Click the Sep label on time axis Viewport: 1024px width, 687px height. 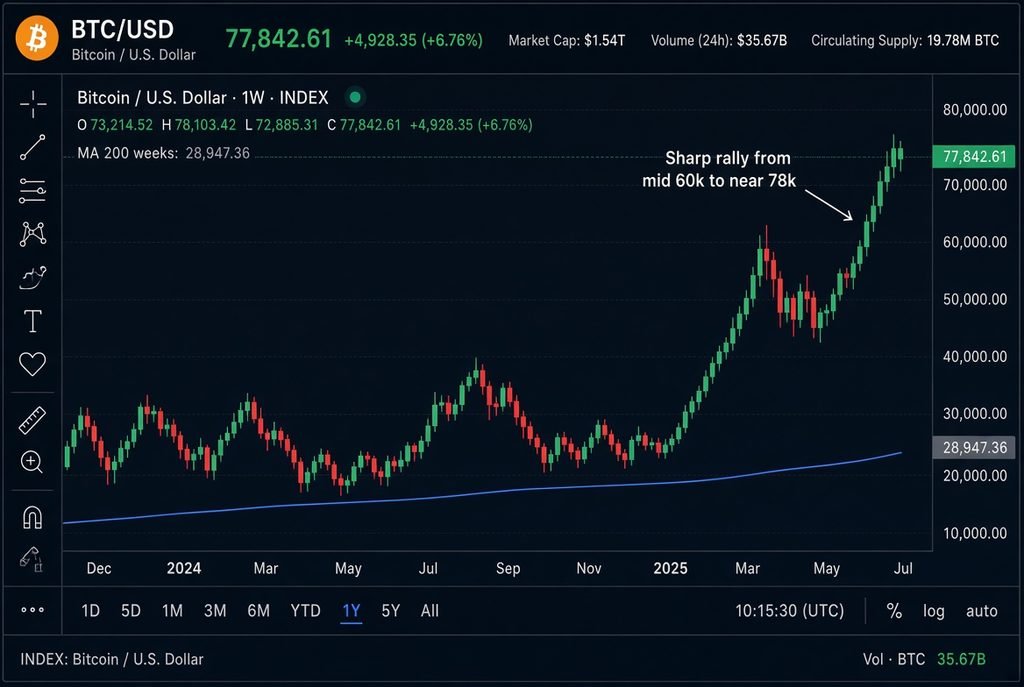(x=508, y=568)
